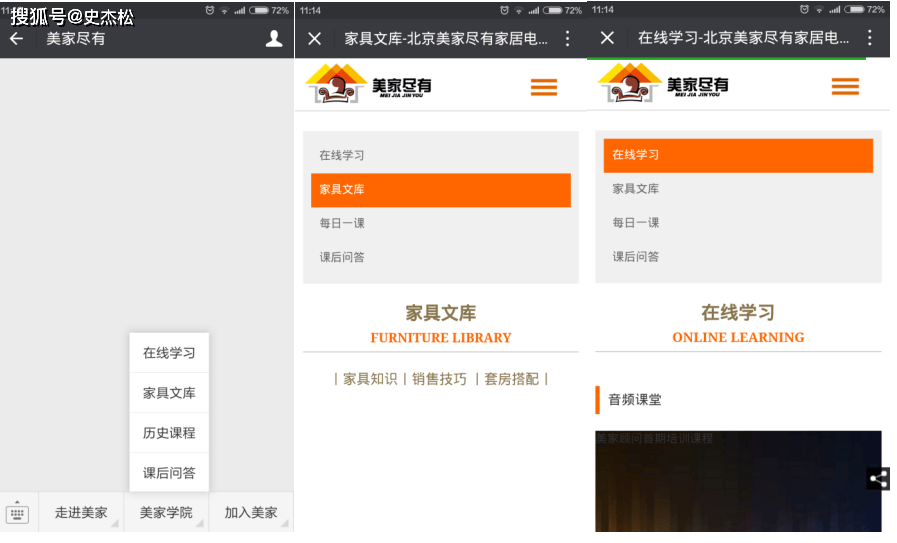Expand the 美家学院 bottom menu

tap(166, 513)
